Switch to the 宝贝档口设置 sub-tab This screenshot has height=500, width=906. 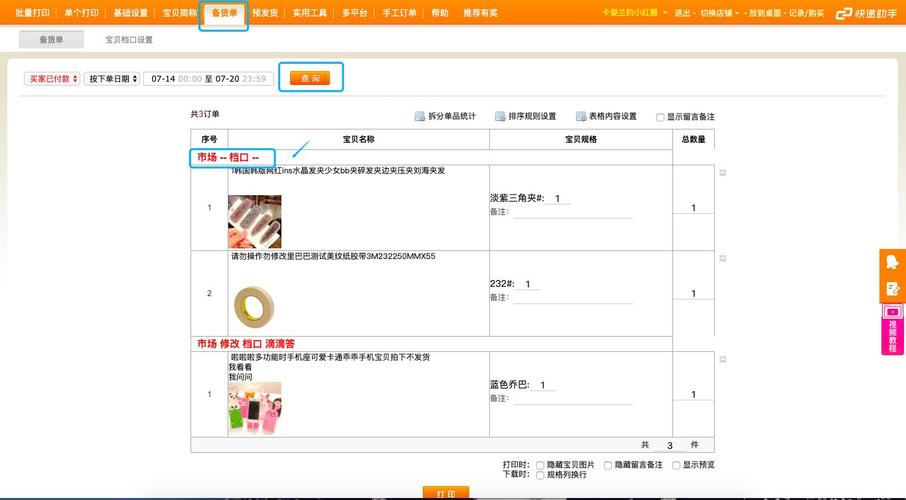click(129, 40)
